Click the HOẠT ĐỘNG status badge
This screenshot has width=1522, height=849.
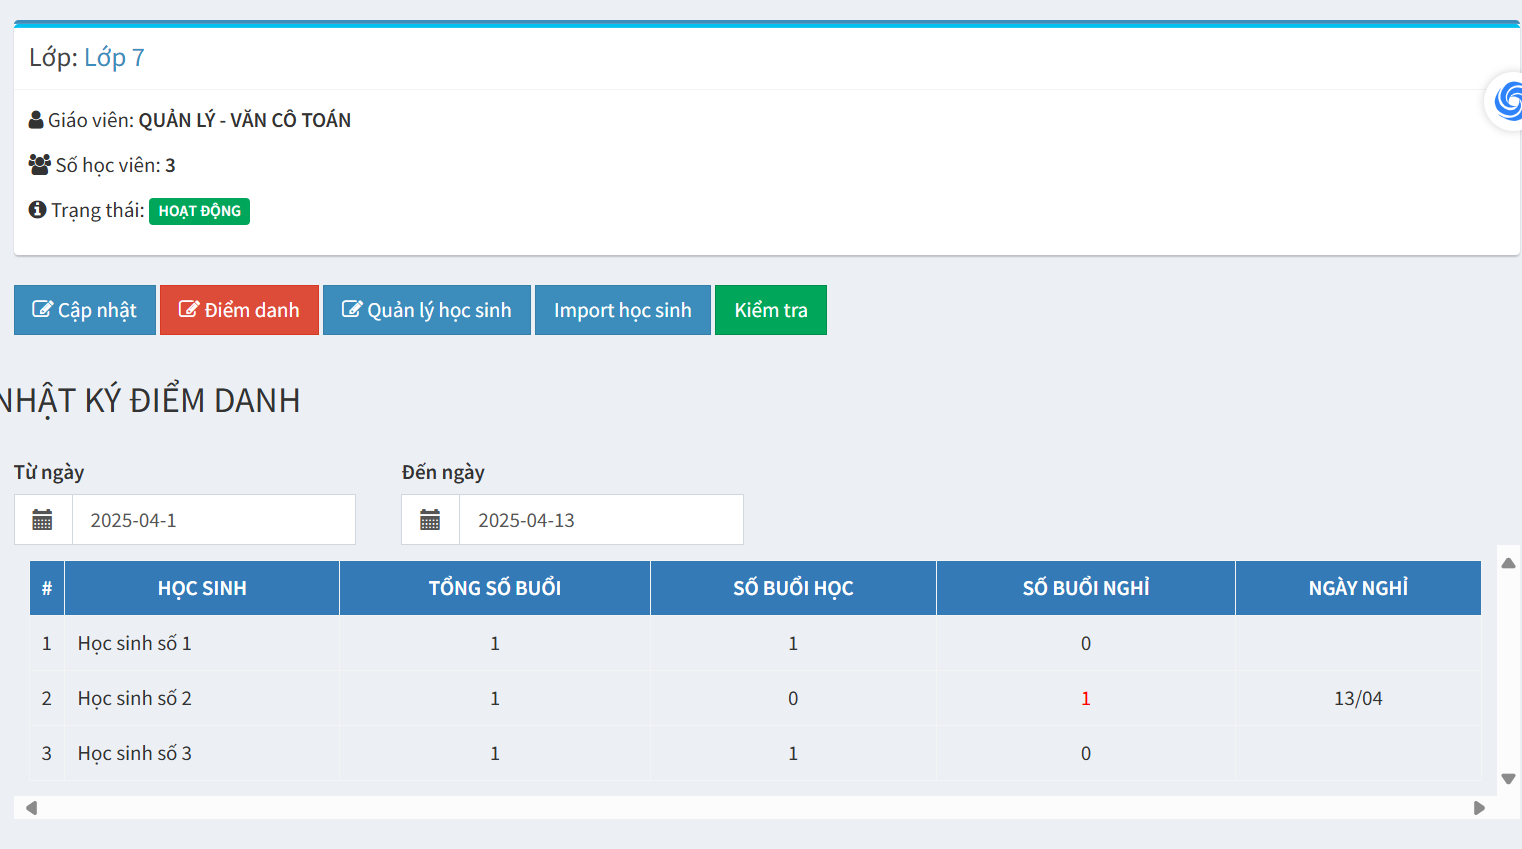click(x=199, y=211)
